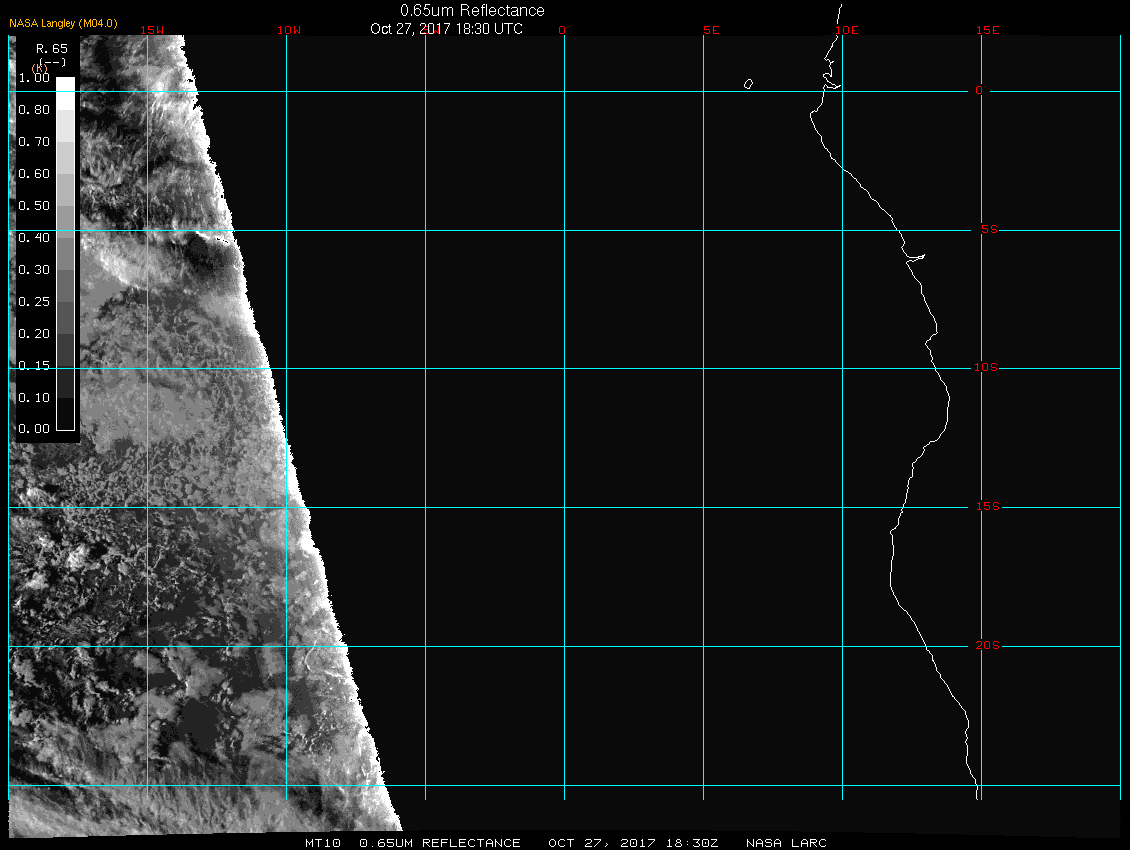Click the 15E longitude label
The height and width of the screenshot is (850, 1130).
point(988,30)
